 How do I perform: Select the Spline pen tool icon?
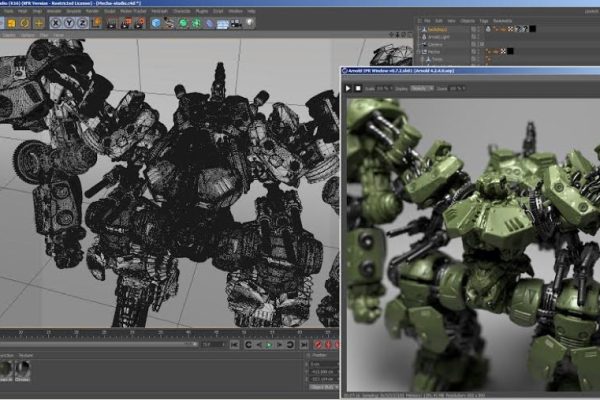point(169,23)
